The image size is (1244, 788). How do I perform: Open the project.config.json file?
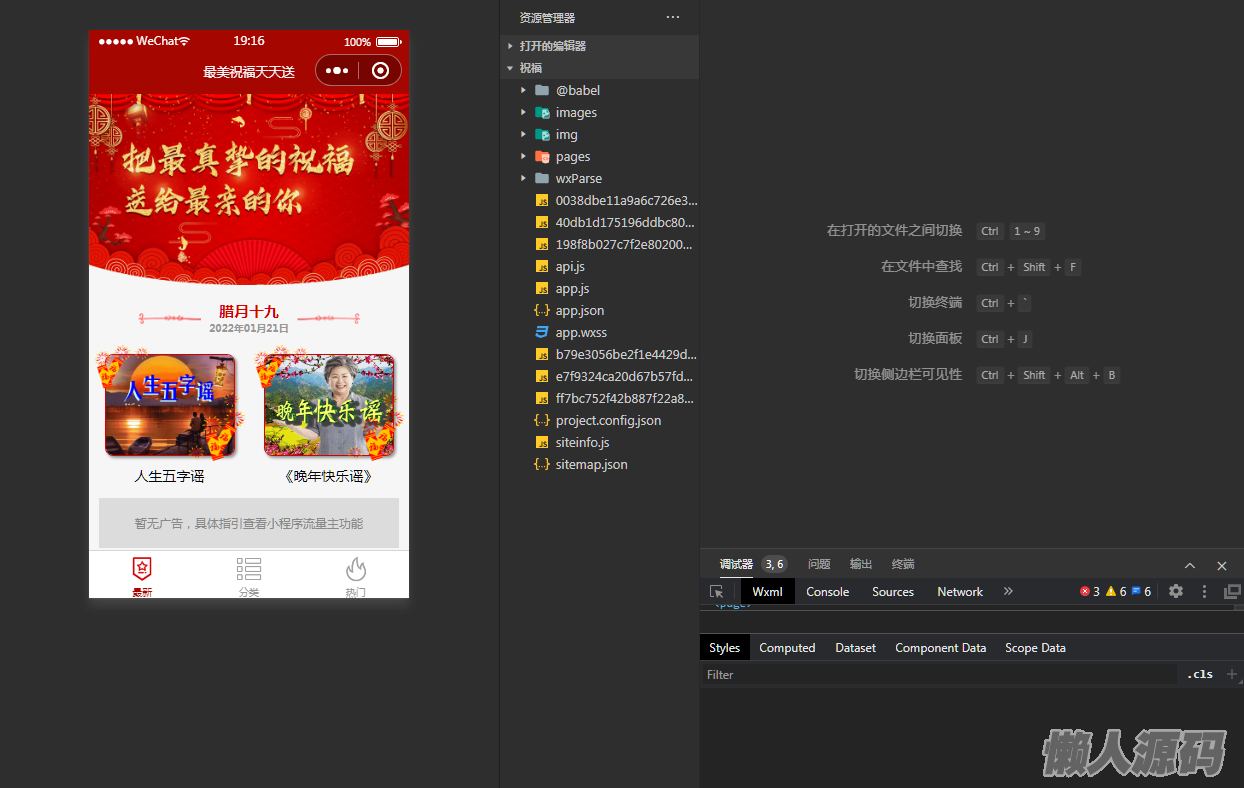608,420
